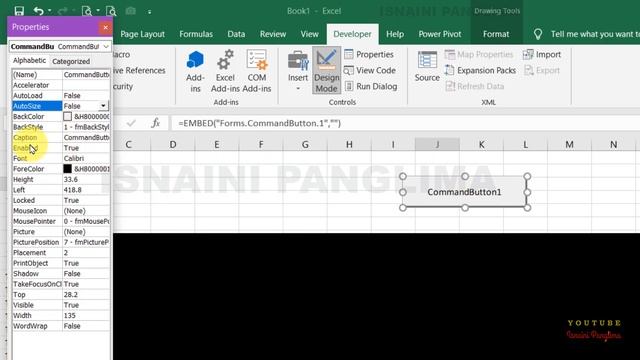Open the Review ribbon tab
The height and width of the screenshot is (360, 640).
tap(273, 34)
